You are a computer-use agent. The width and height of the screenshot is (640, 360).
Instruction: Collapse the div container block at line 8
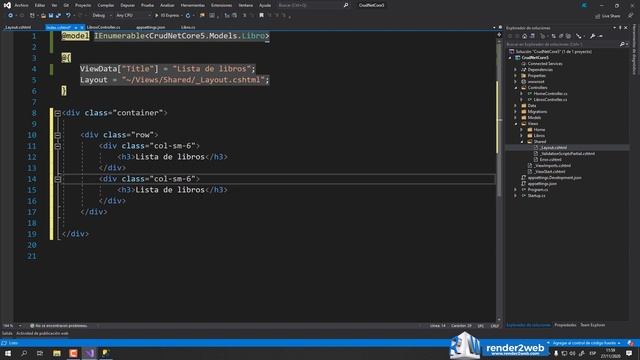pos(58,113)
